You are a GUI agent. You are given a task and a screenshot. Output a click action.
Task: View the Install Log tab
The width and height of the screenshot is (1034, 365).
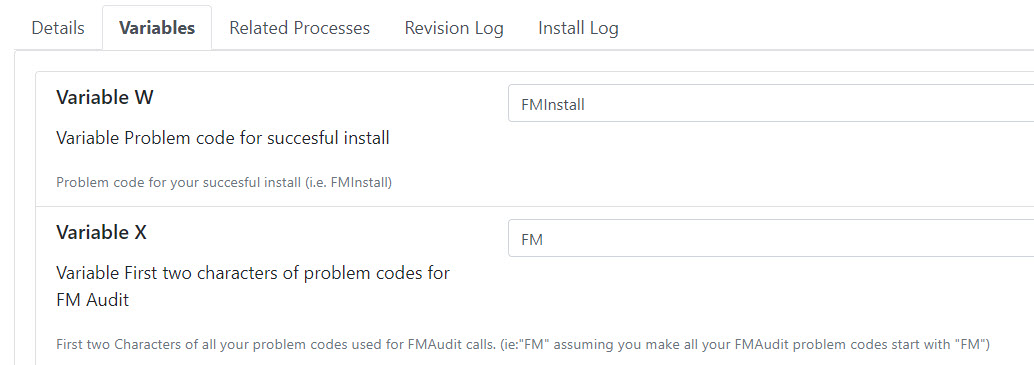(x=578, y=28)
